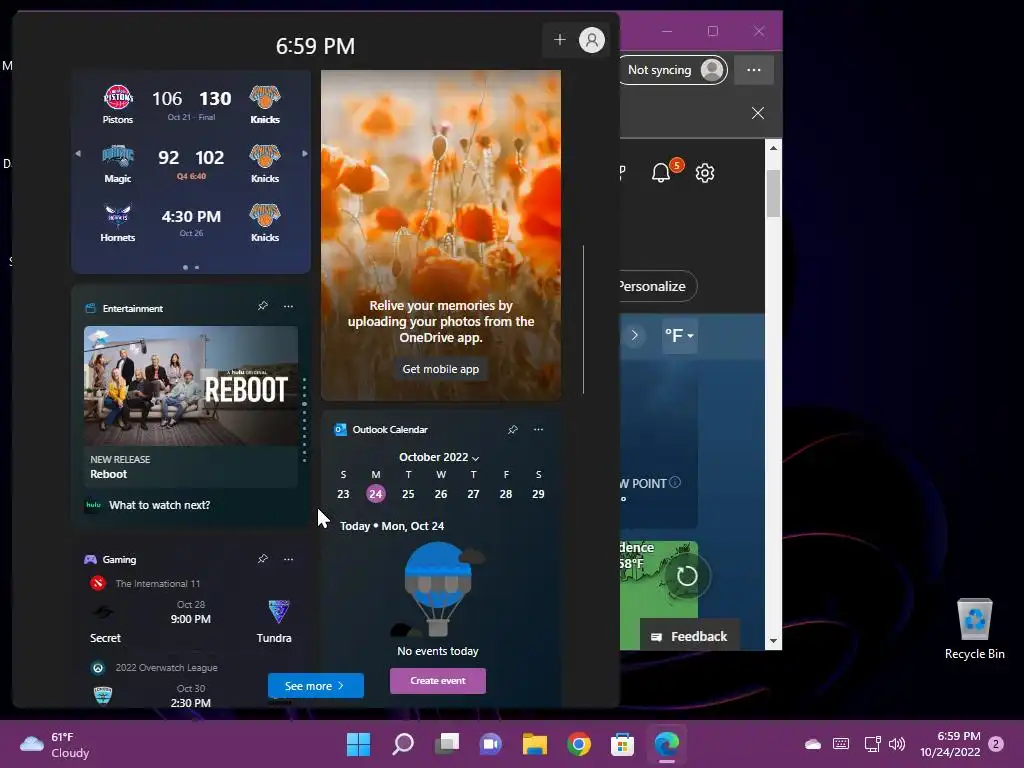The height and width of the screenshot is (768, 1024).
Task: Launch Google Chrome from taskbar
Action: click(x=579, y=744)
